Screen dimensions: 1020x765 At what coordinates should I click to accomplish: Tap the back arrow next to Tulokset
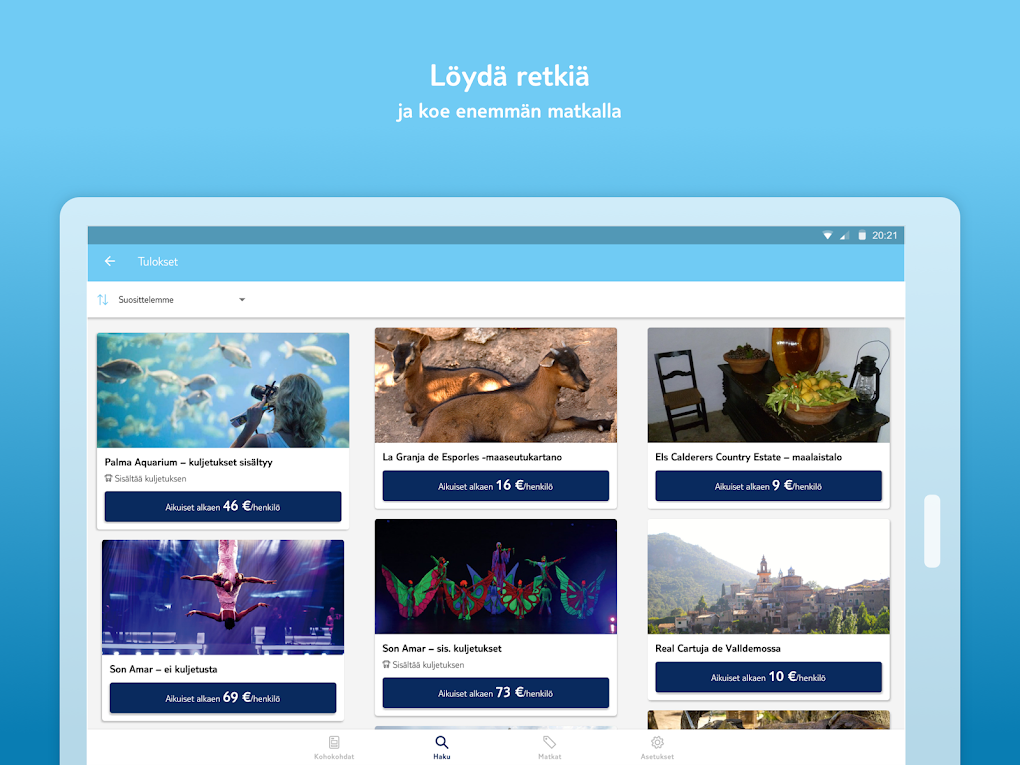(x=110, y=262)
